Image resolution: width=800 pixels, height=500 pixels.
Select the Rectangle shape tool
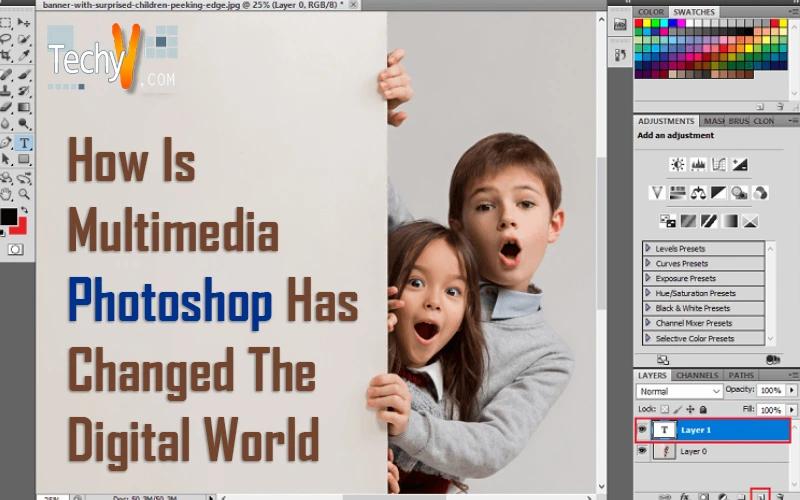pyautogui.click(x=23, y=159)
